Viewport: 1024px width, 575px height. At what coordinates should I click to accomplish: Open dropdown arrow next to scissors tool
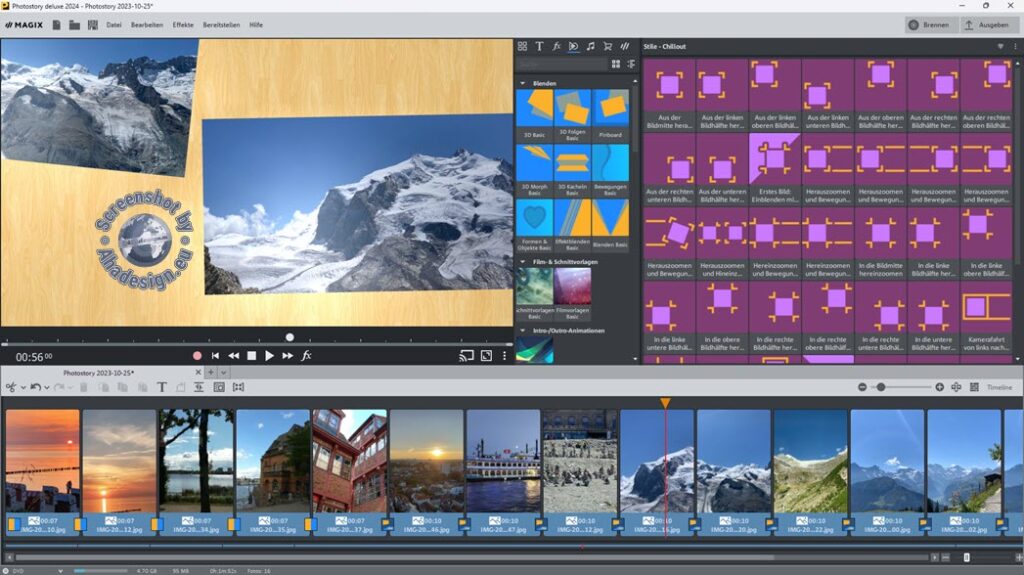[x=23, y=387]
